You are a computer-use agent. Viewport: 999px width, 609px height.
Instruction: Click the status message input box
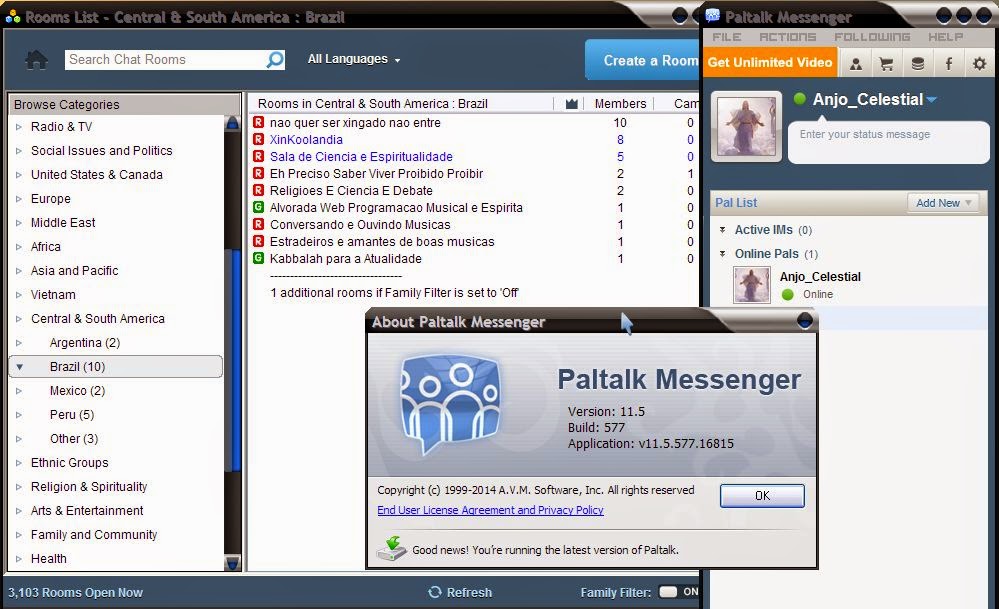click(888, 143)
